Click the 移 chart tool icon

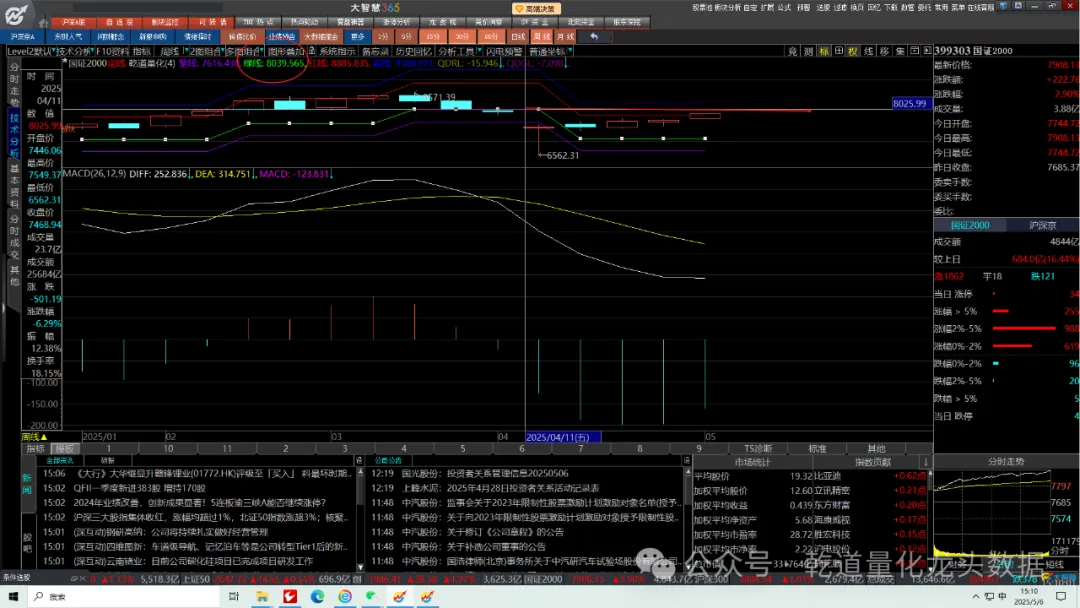(x=884, y=52)
